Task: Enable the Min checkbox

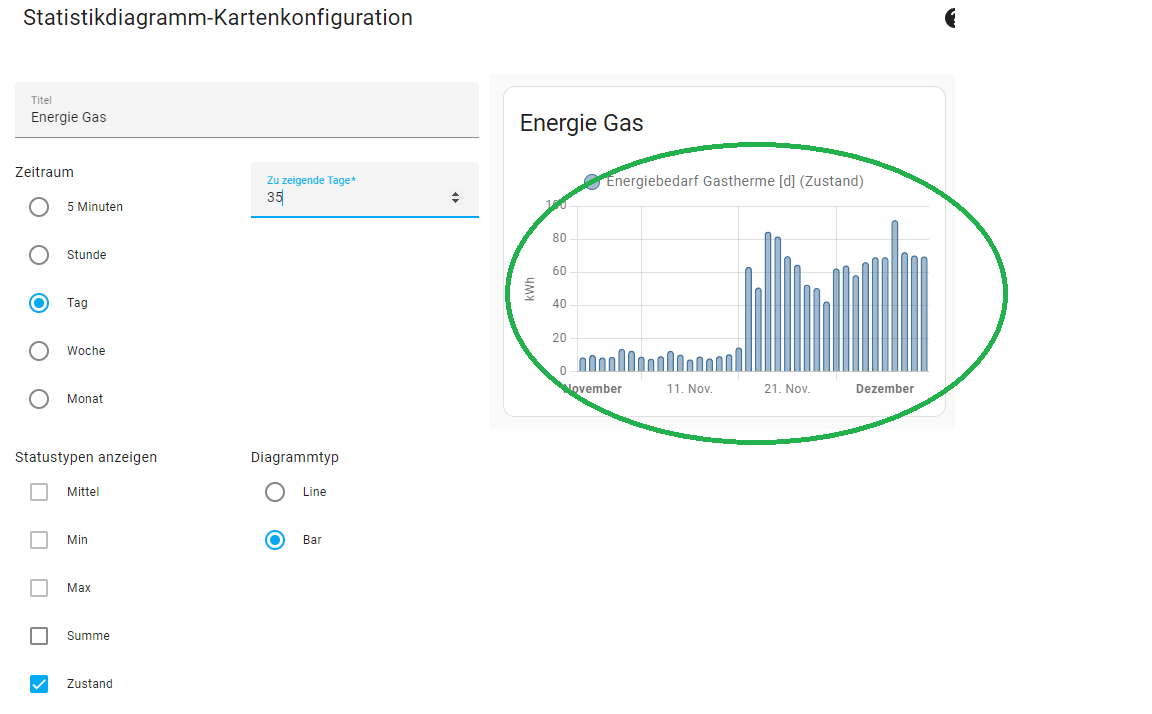Action: [38, 540]
